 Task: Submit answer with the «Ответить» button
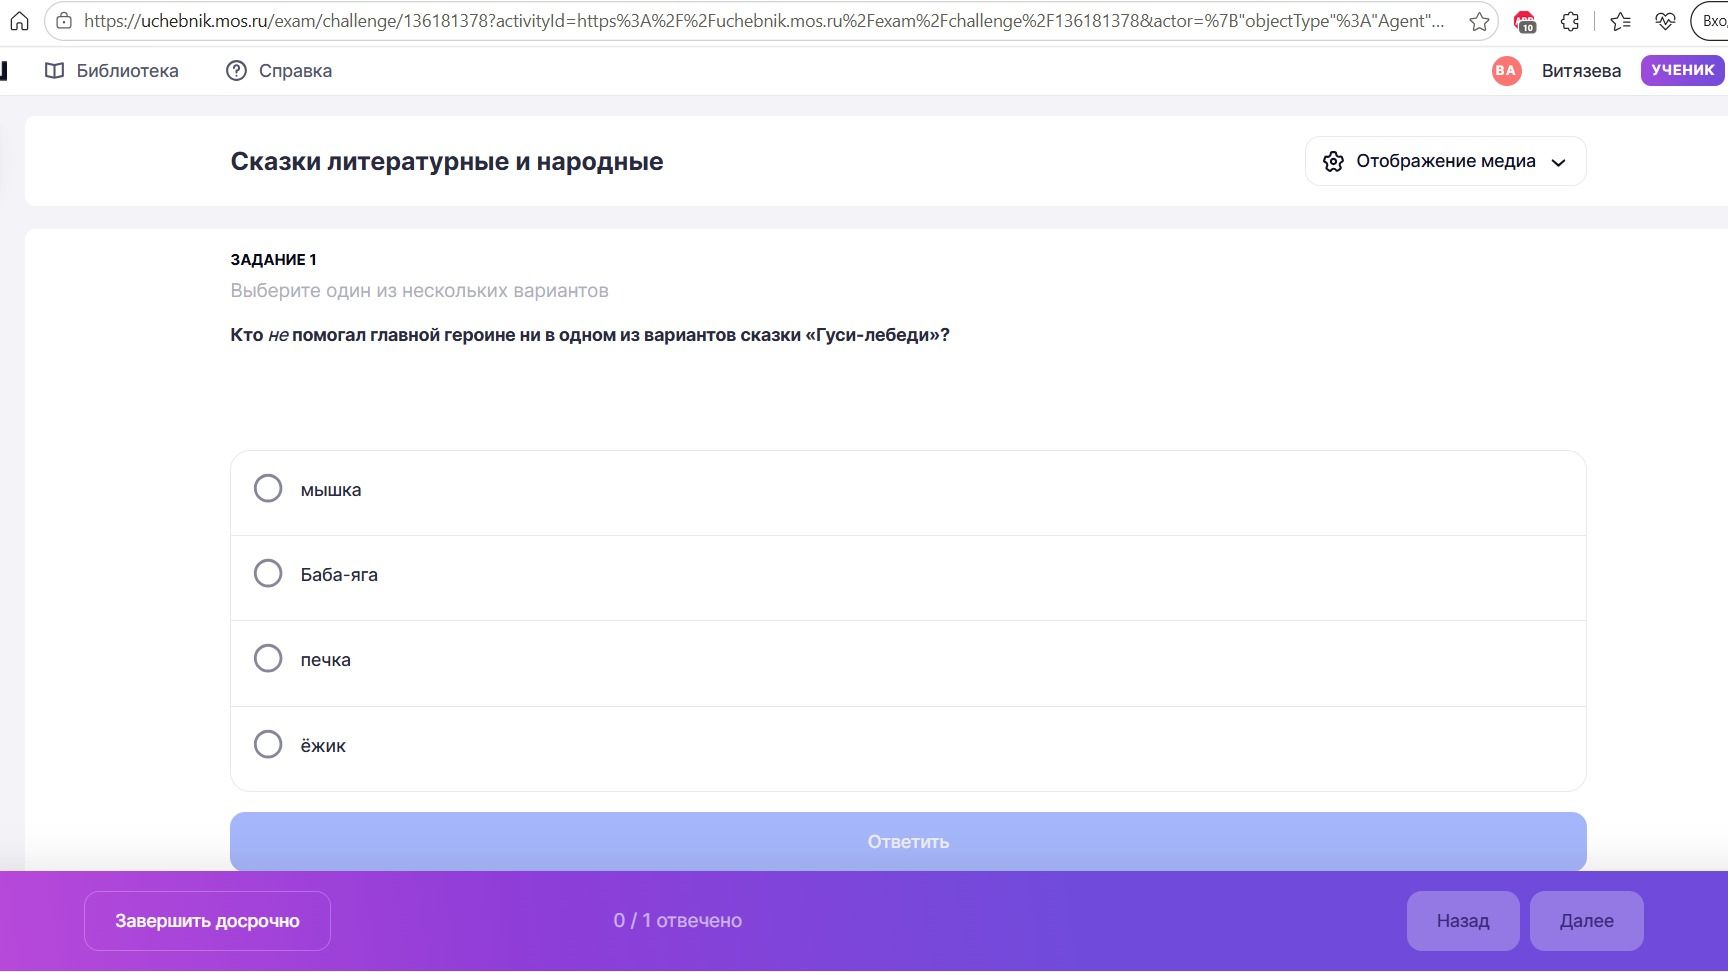pos(908,841)
